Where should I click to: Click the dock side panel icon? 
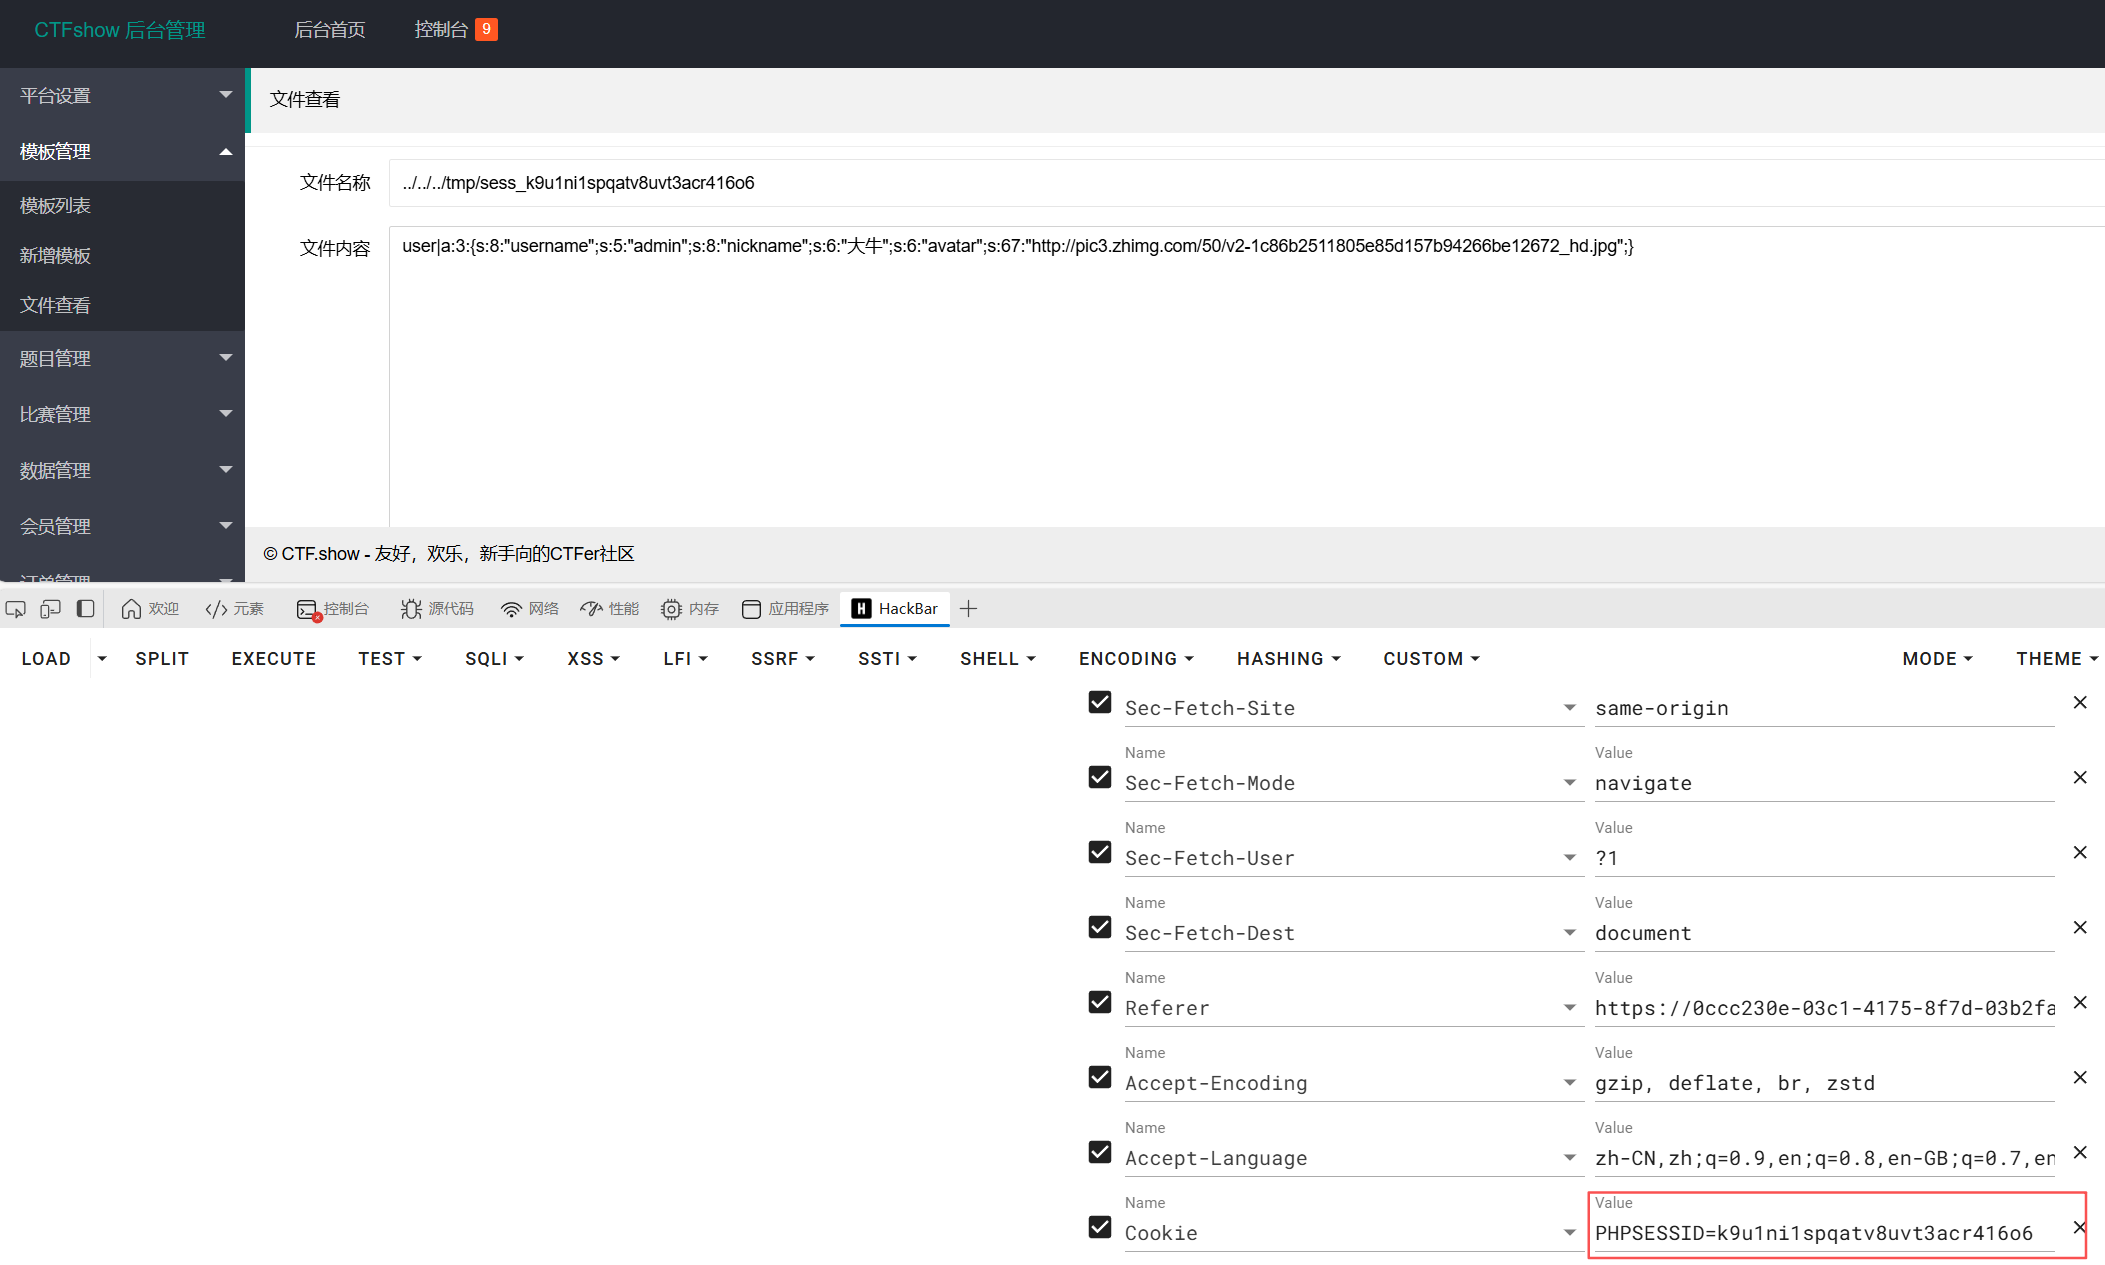(86, 609)
